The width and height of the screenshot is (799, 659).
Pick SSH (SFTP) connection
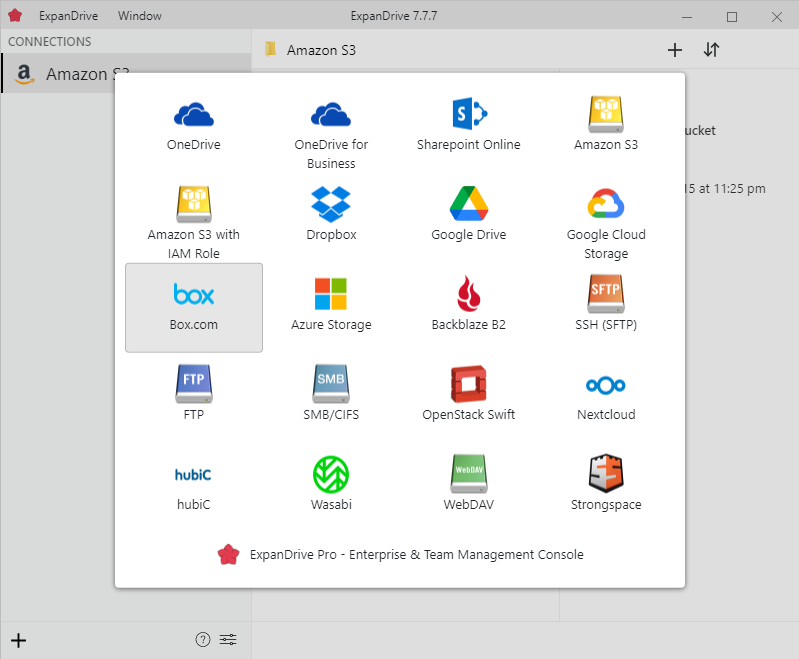click(606, 295)
